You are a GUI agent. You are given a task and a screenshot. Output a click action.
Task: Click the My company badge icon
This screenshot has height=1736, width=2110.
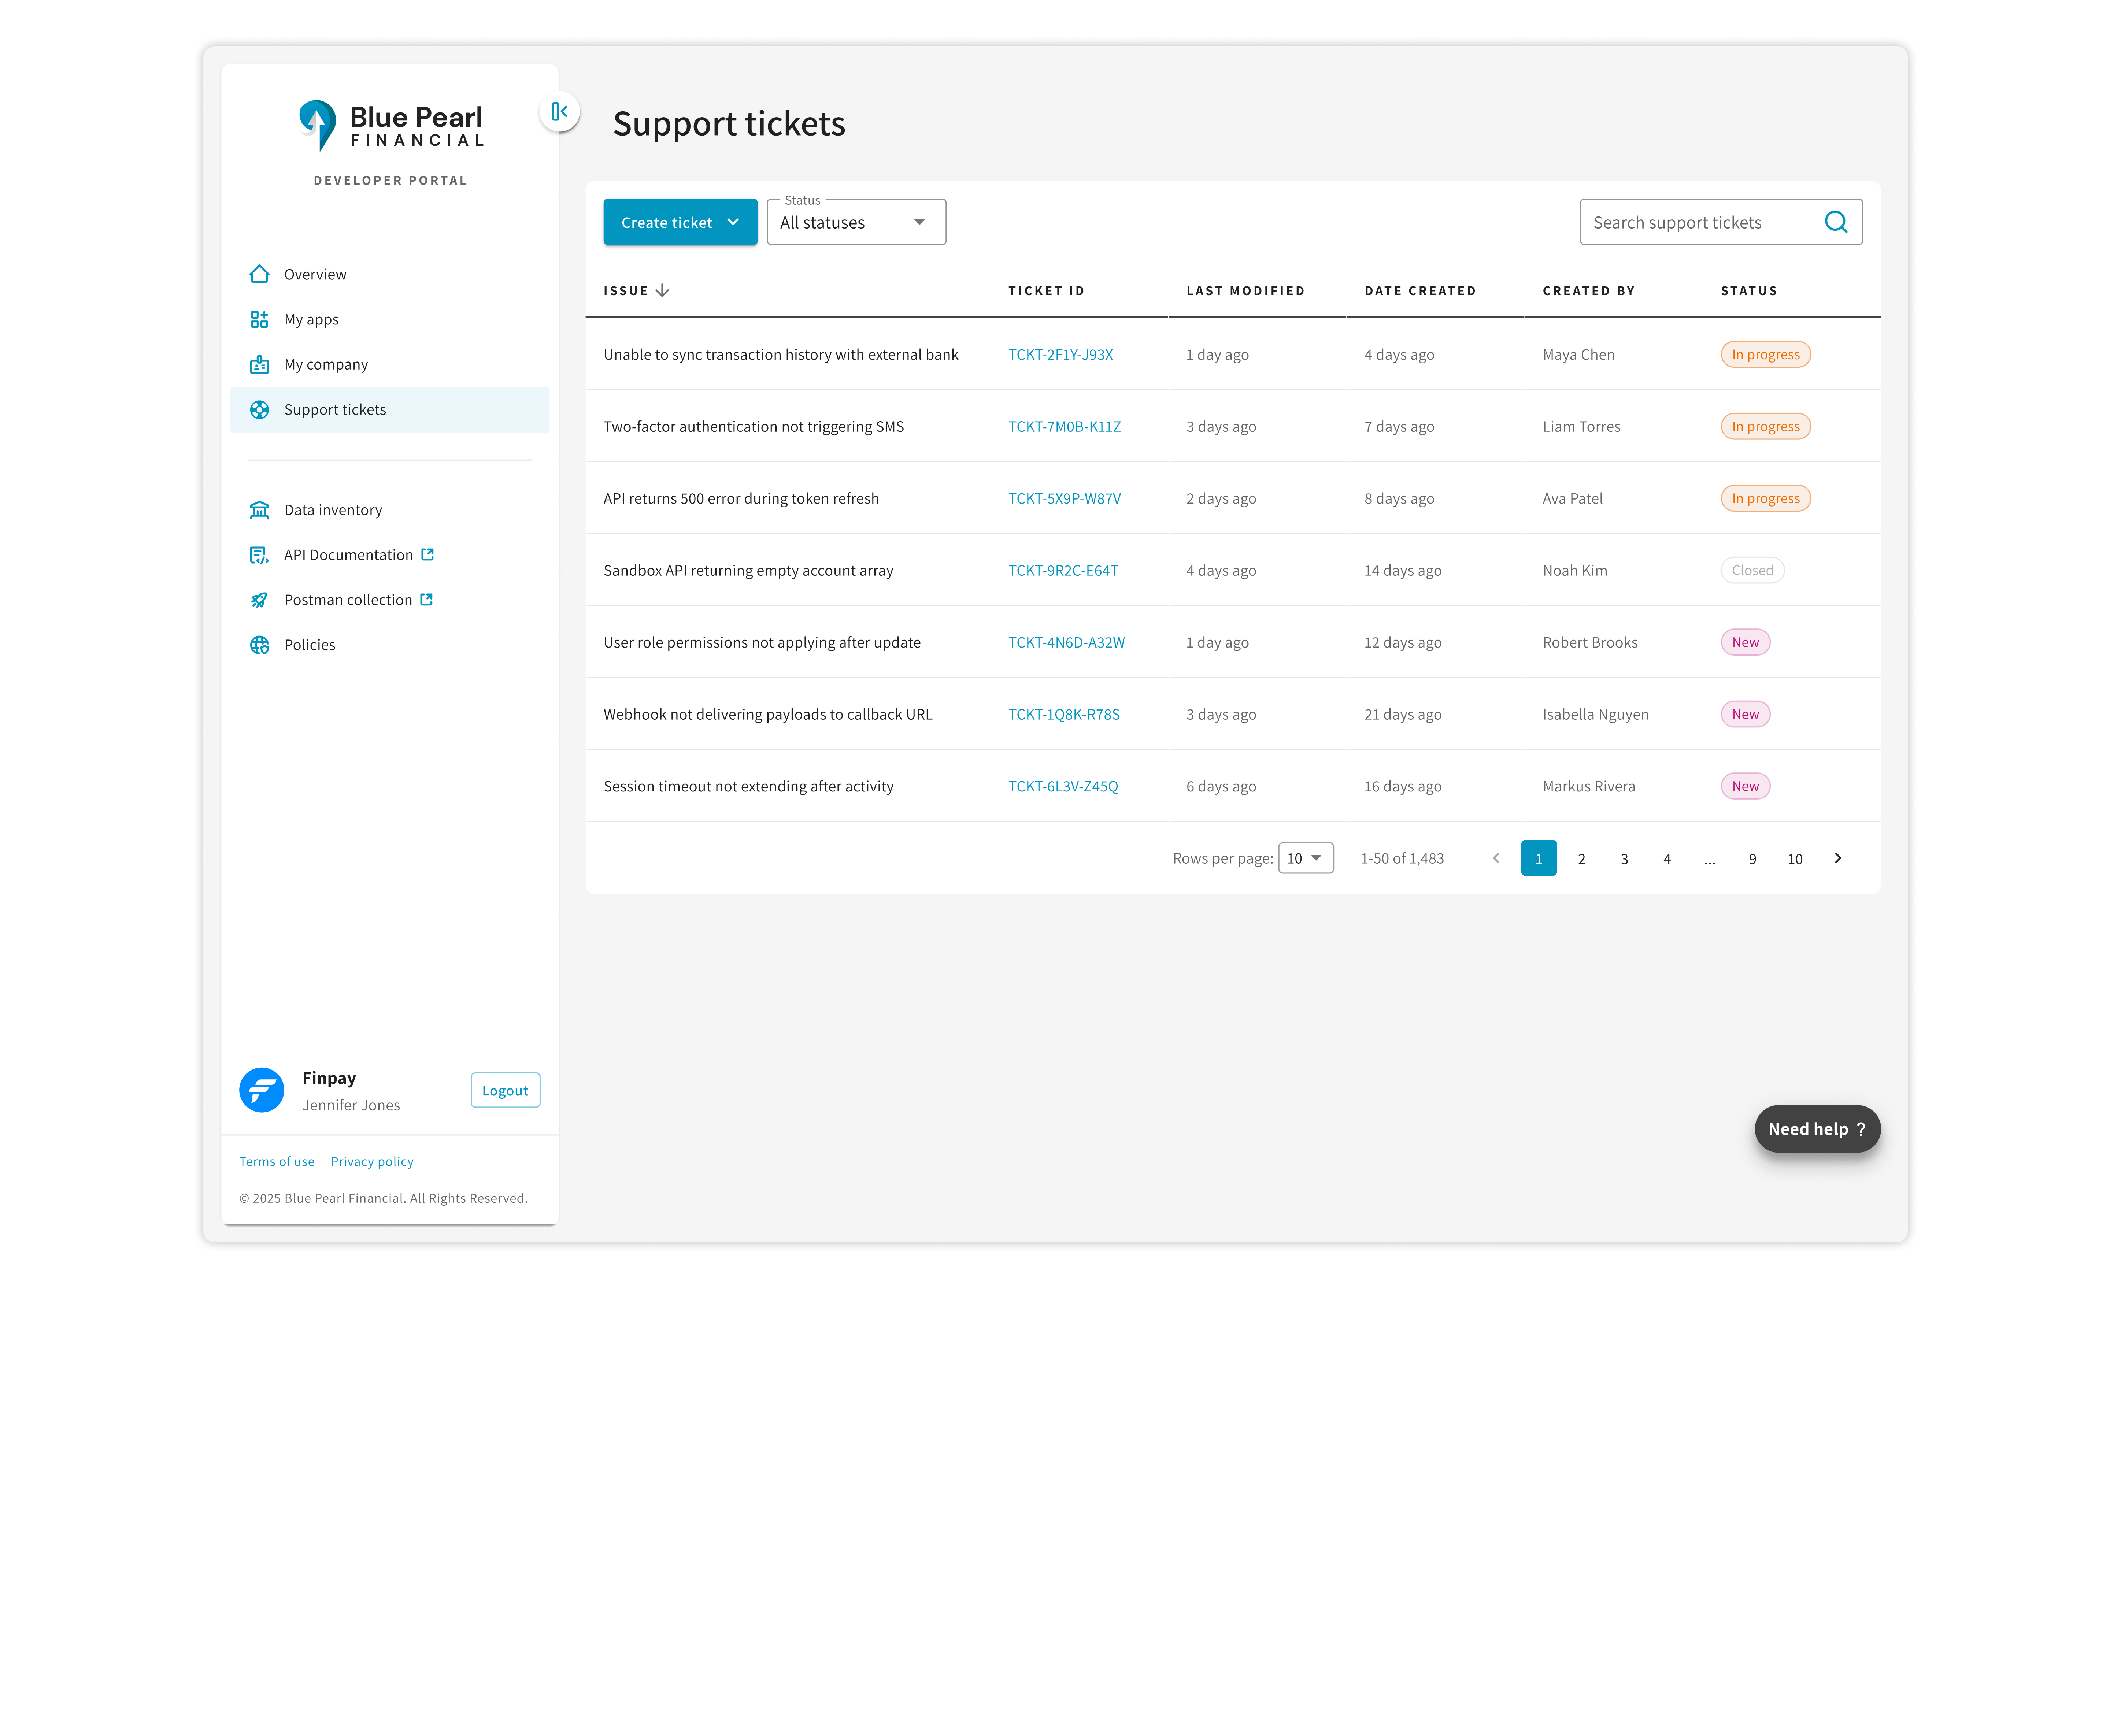click(259, 364)
